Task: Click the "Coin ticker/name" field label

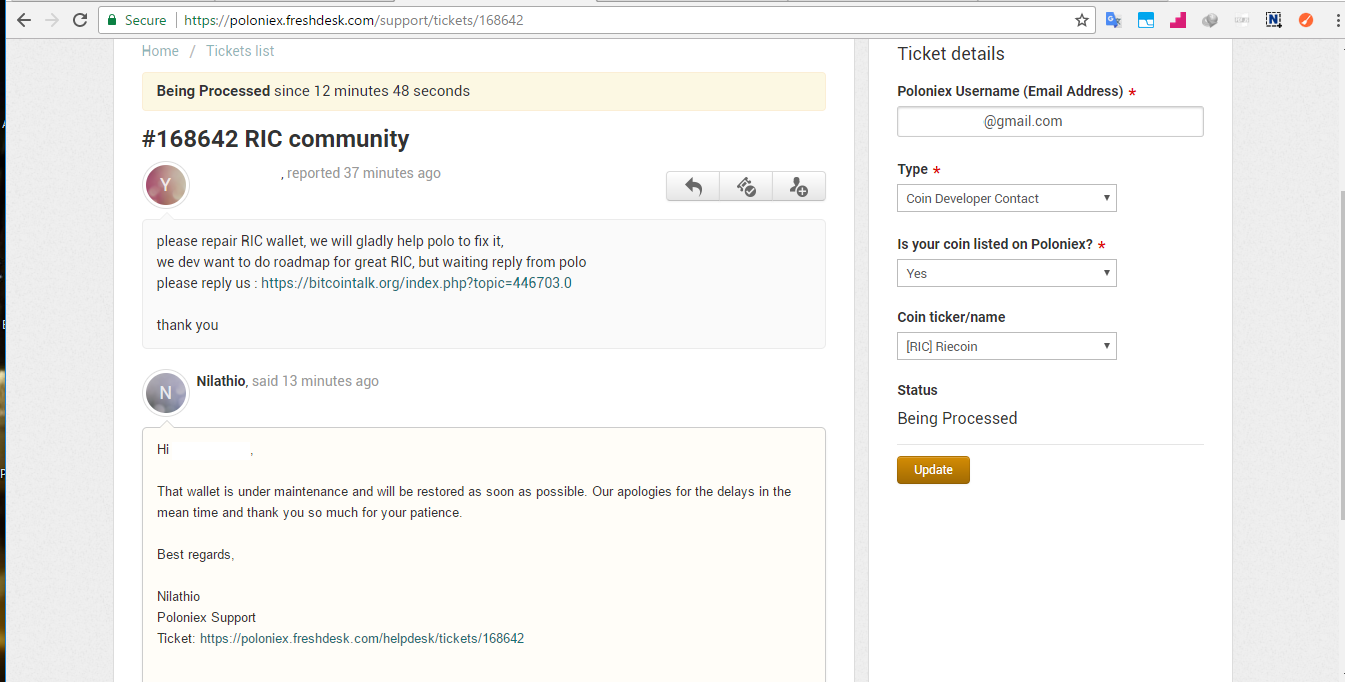Action: click(x=951, y=317)
